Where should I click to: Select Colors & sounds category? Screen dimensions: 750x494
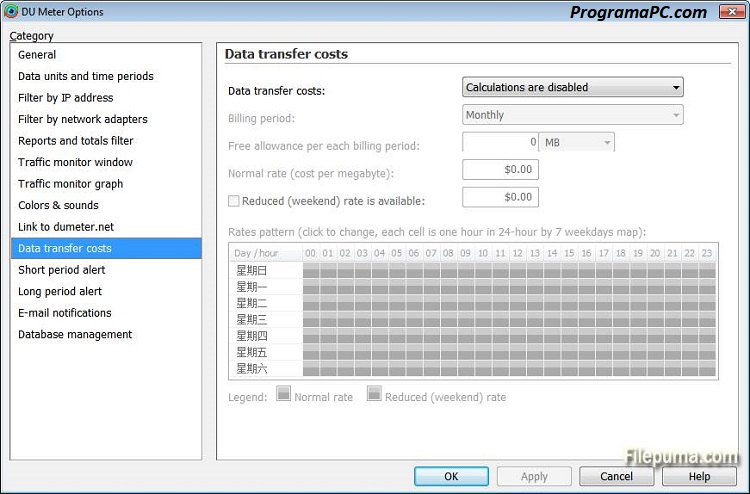[106, 205]
